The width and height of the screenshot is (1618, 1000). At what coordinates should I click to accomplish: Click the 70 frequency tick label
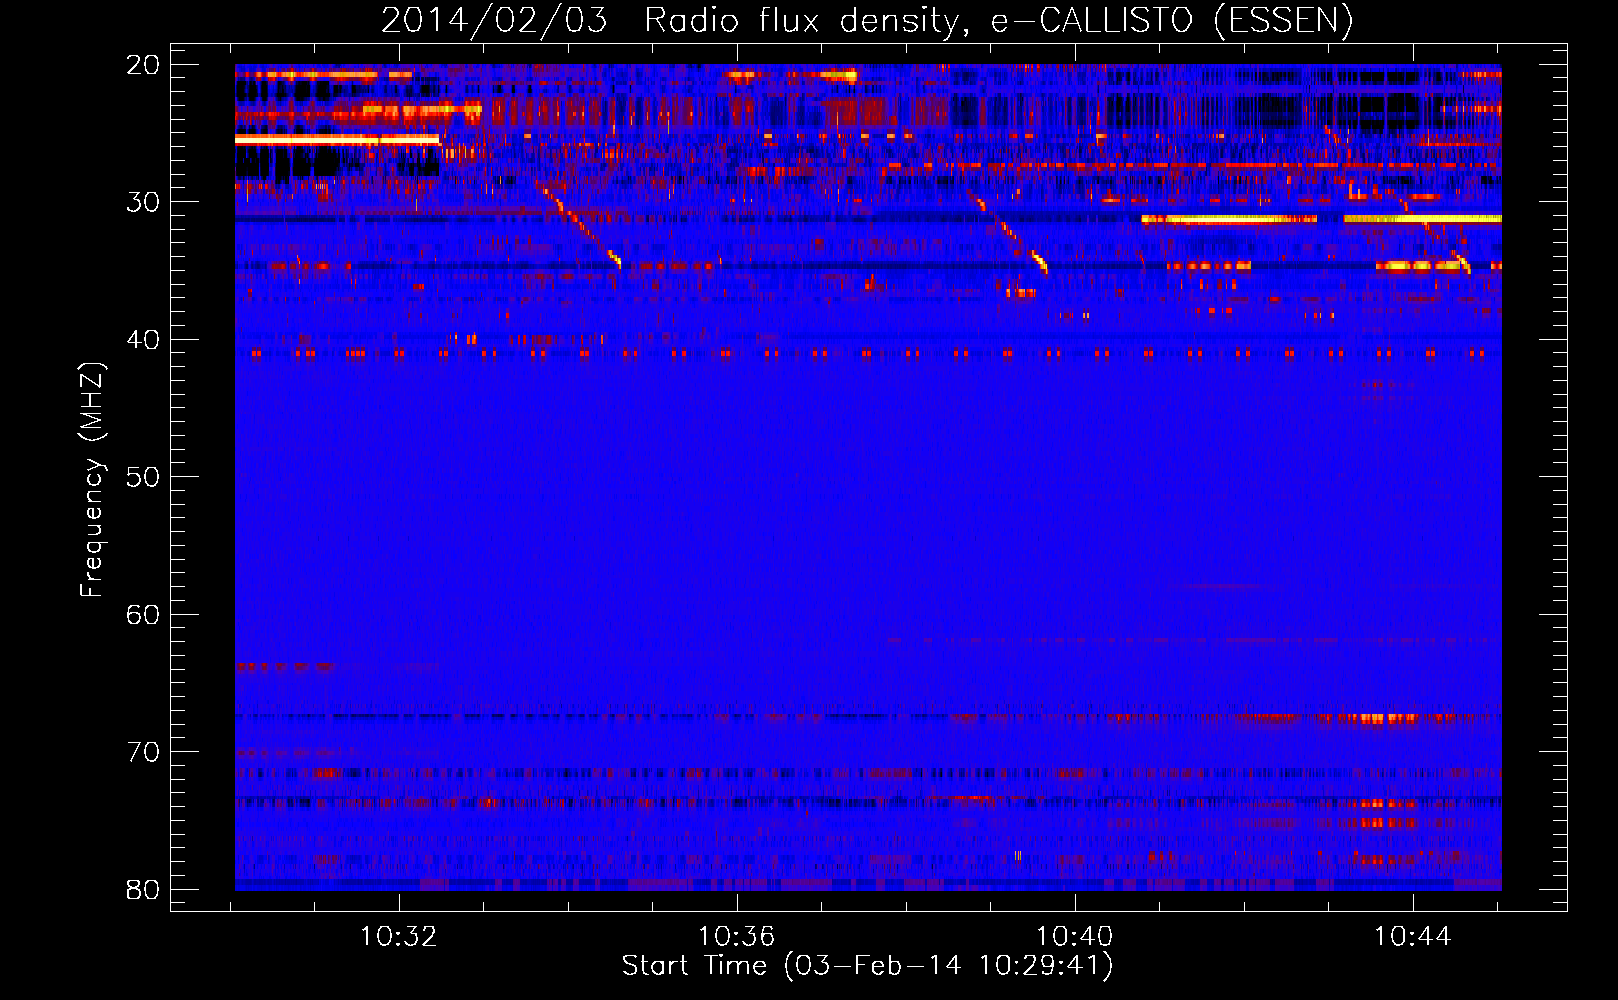(143, 752)
